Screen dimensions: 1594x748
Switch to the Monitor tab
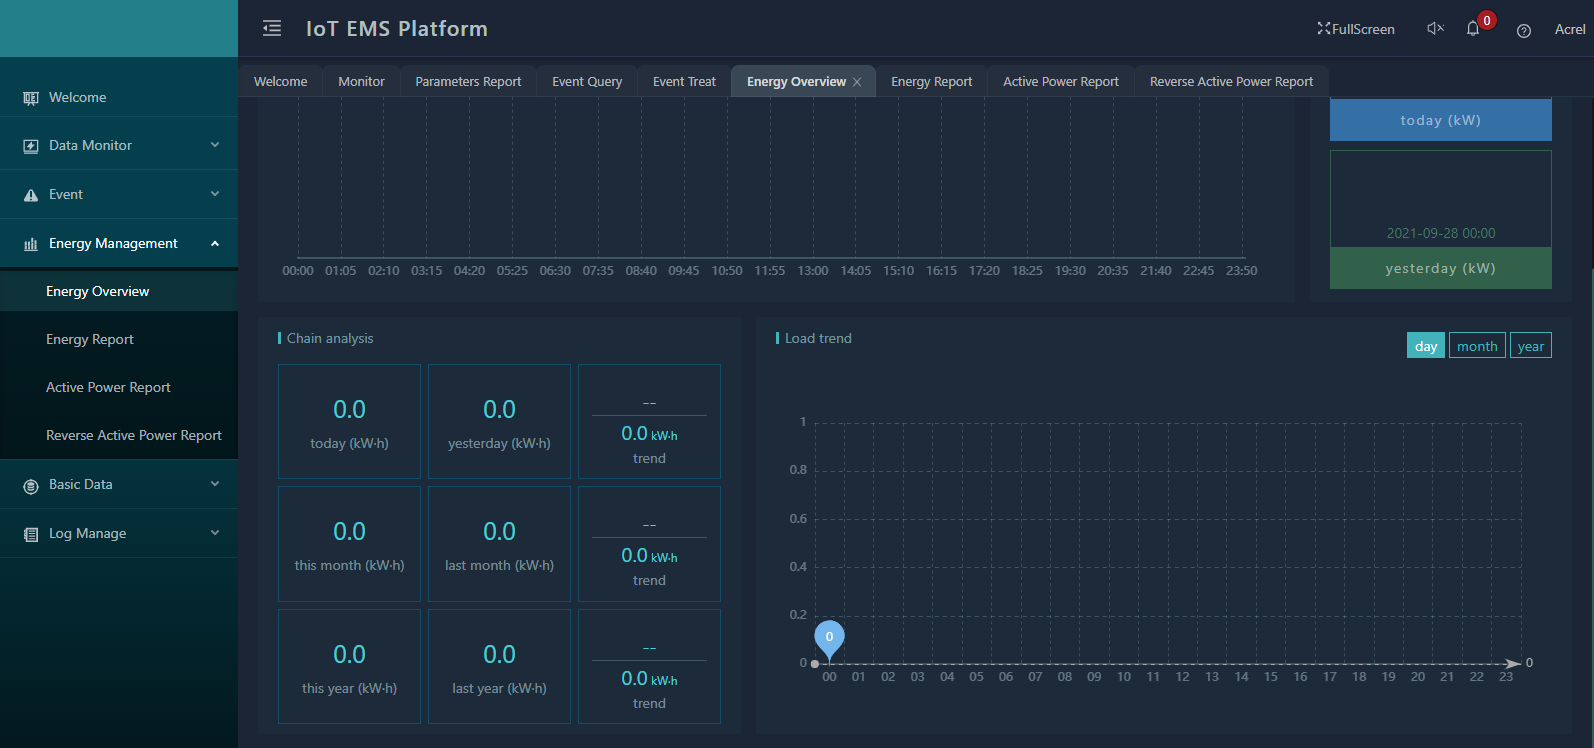(x=361, y=81)
